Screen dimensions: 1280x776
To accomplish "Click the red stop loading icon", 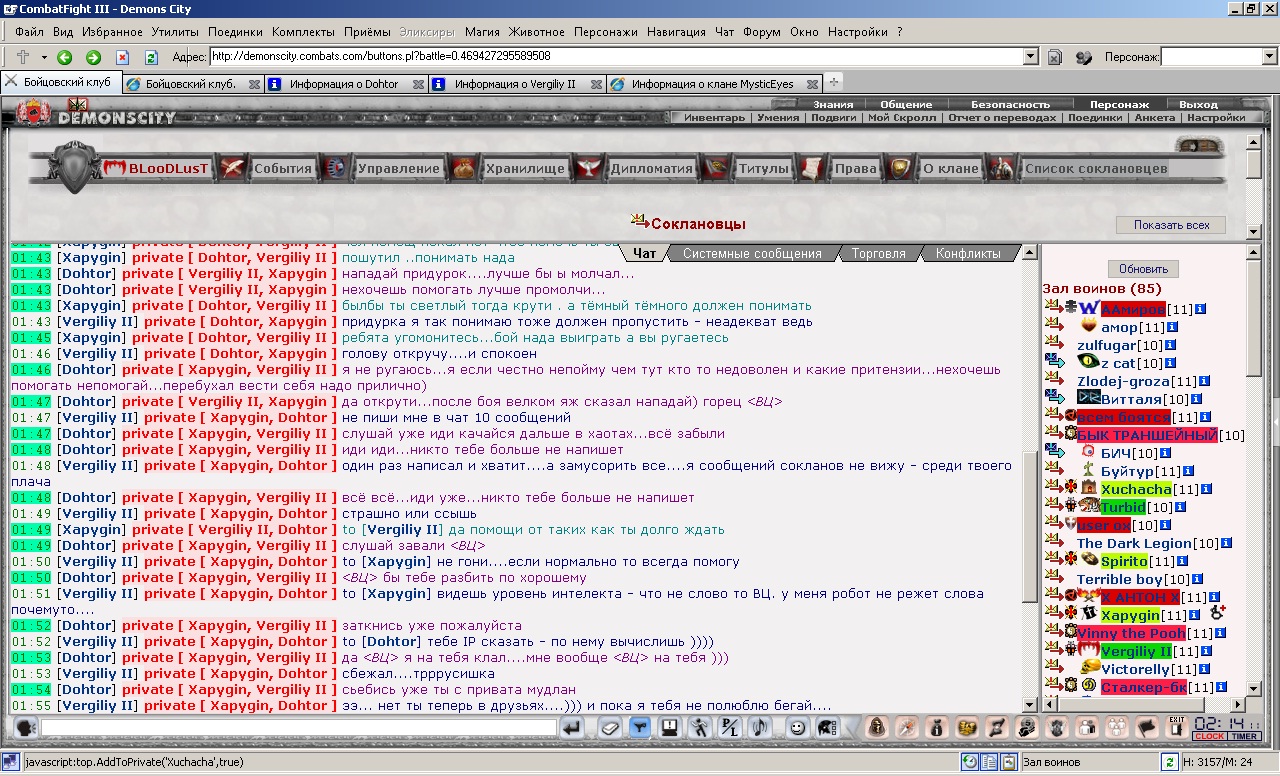I will pos(122,57).
